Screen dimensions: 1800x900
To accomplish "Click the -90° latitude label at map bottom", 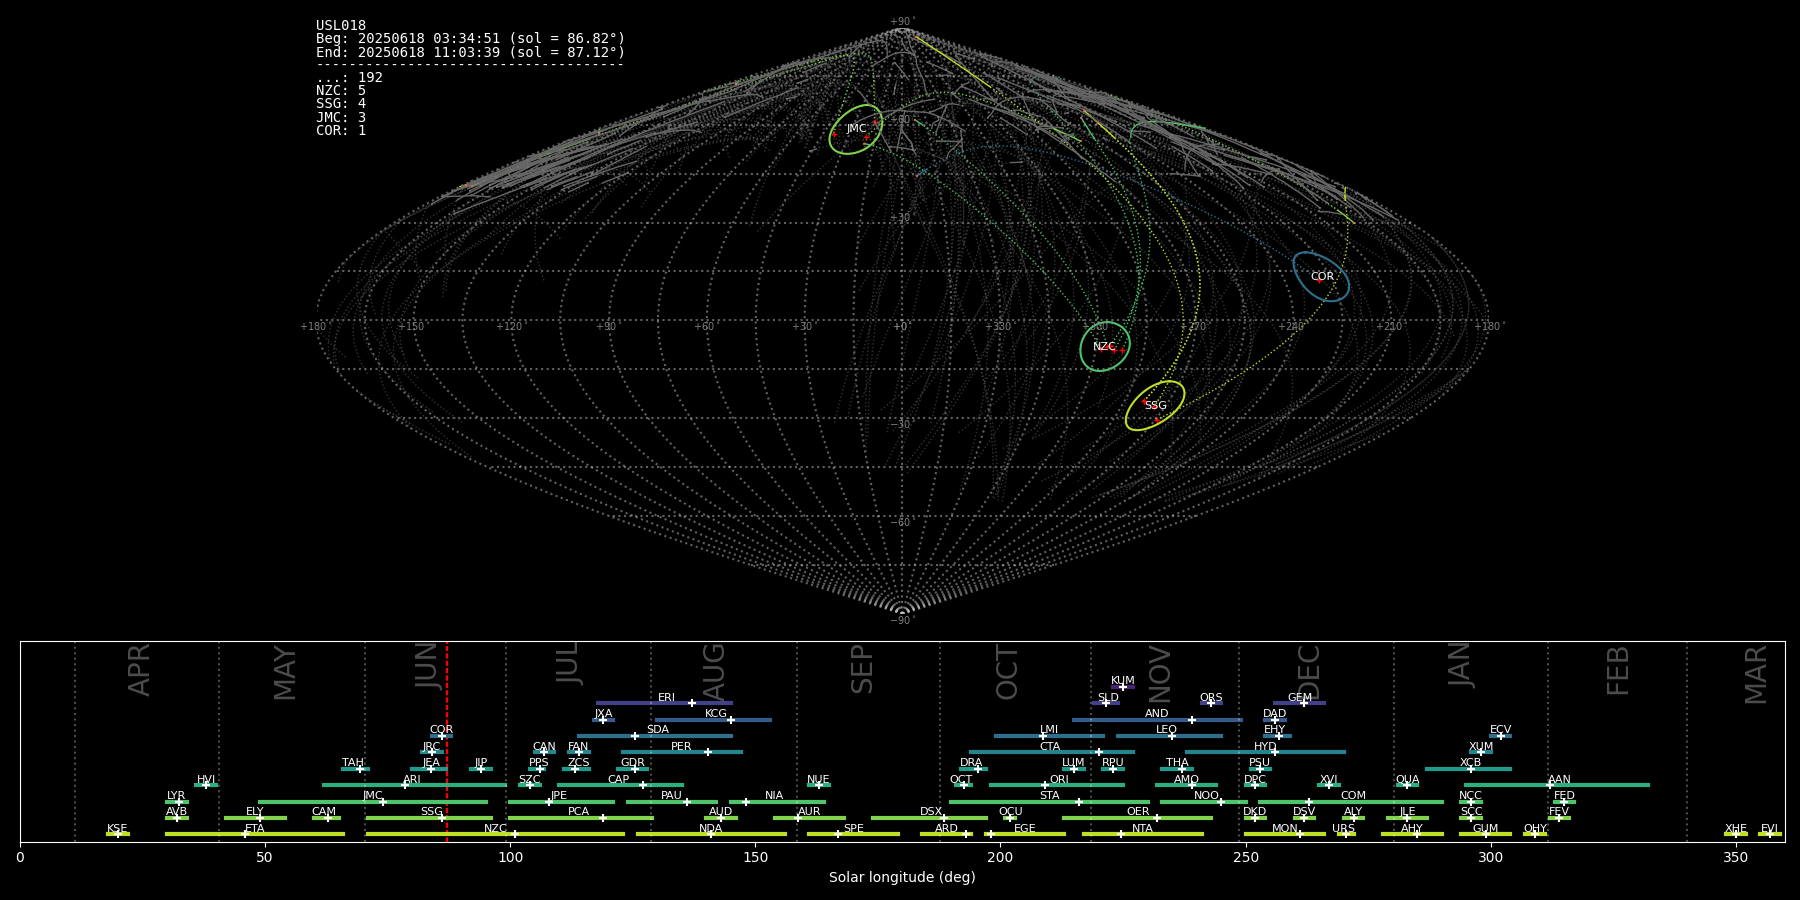I will point(902,620).
